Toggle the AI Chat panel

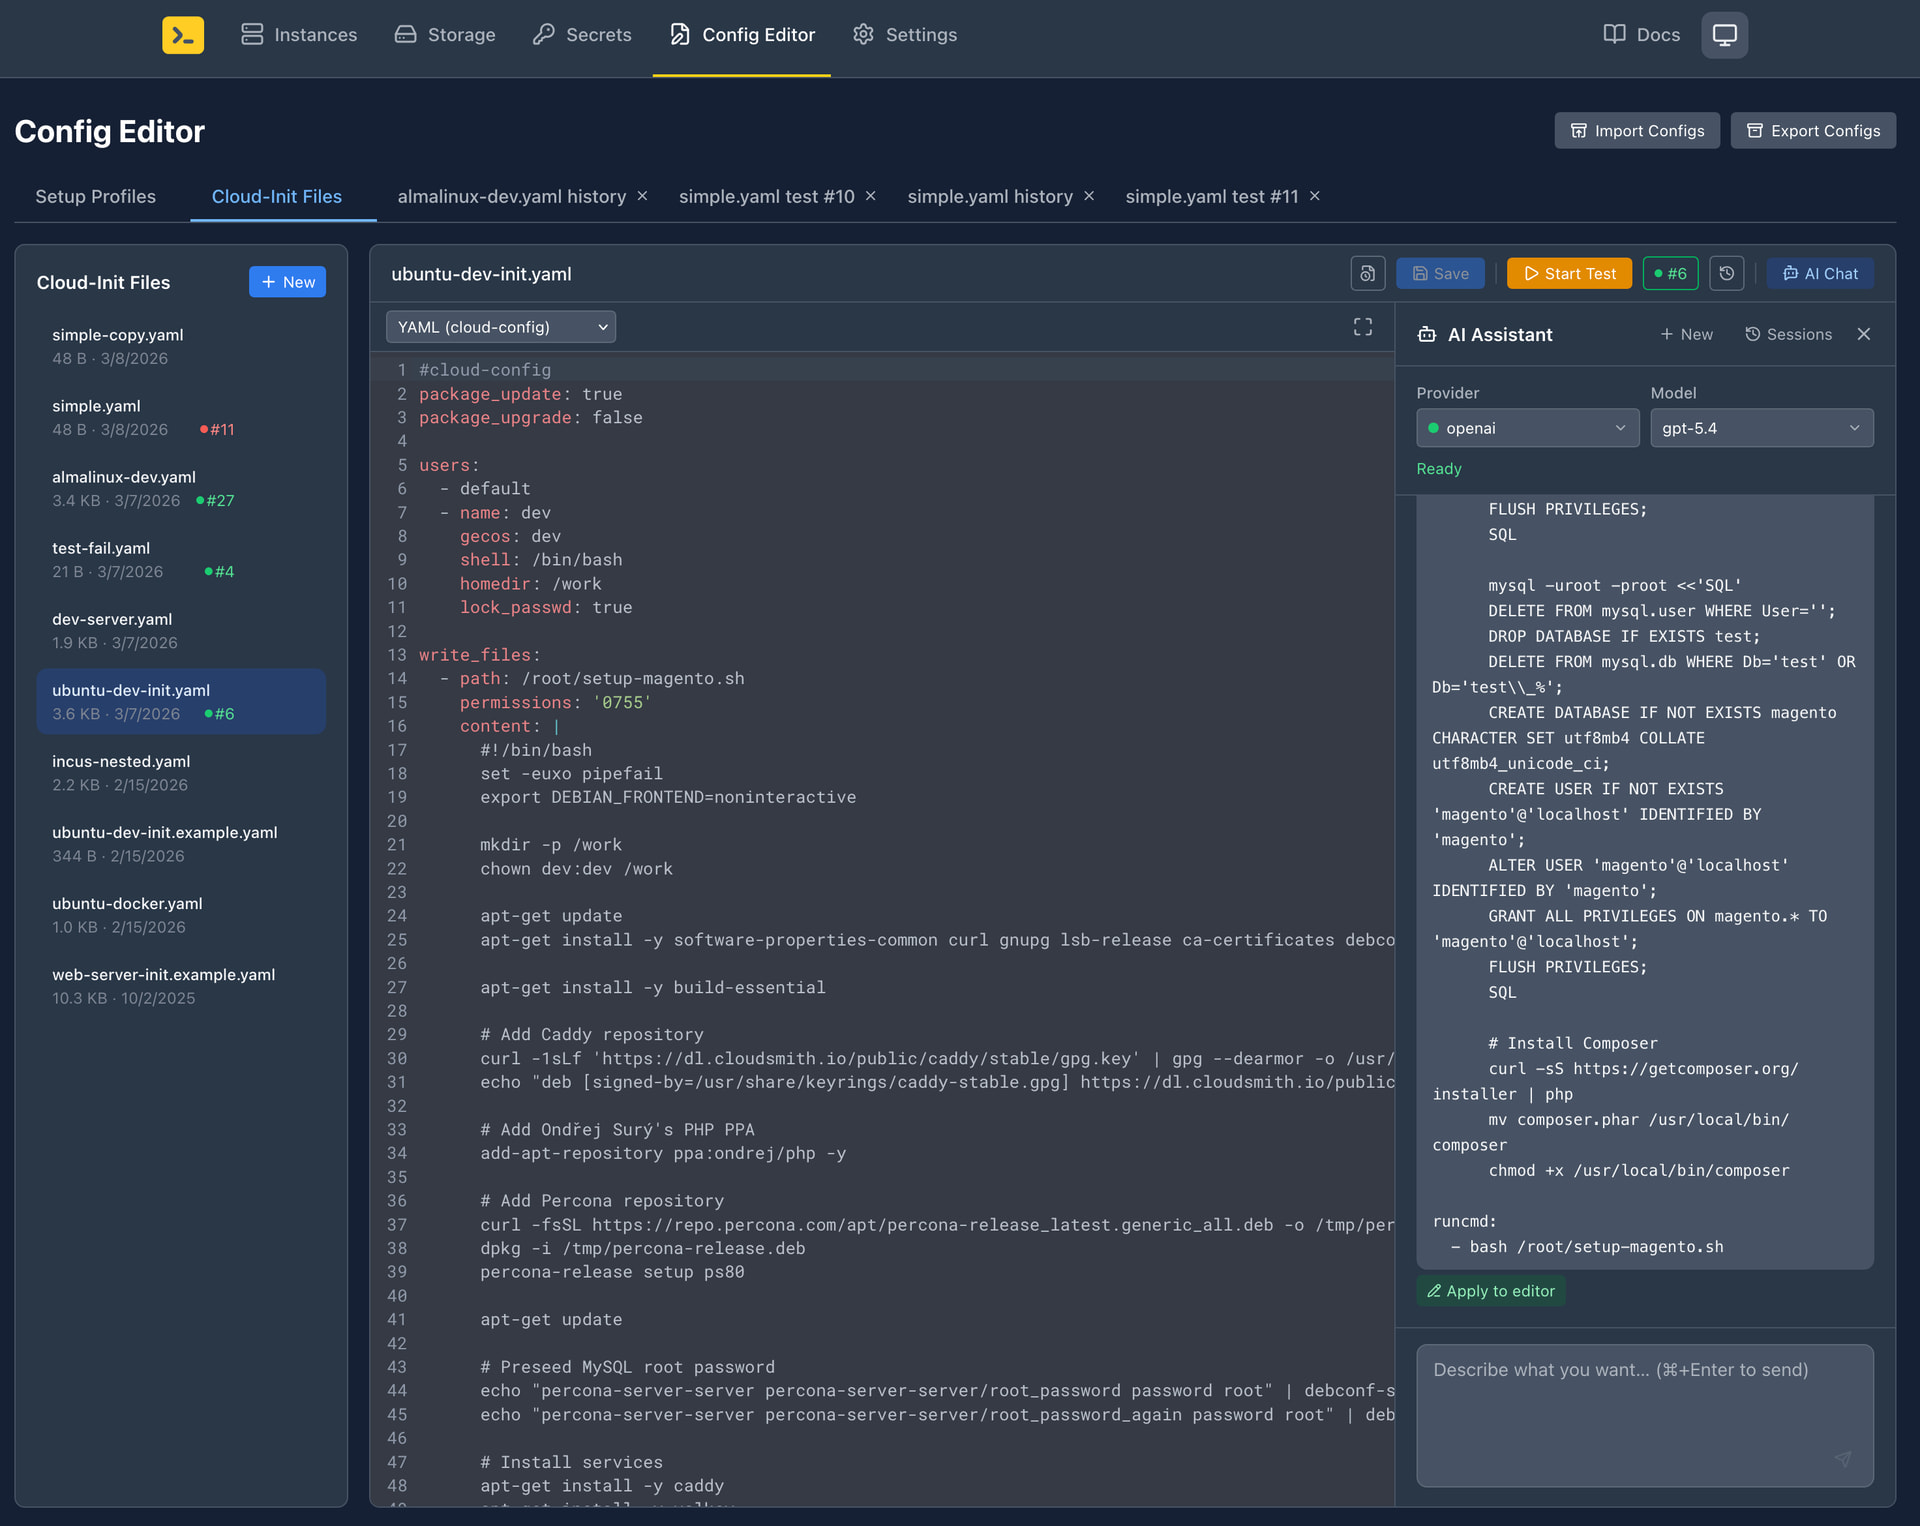point(1820,273)
